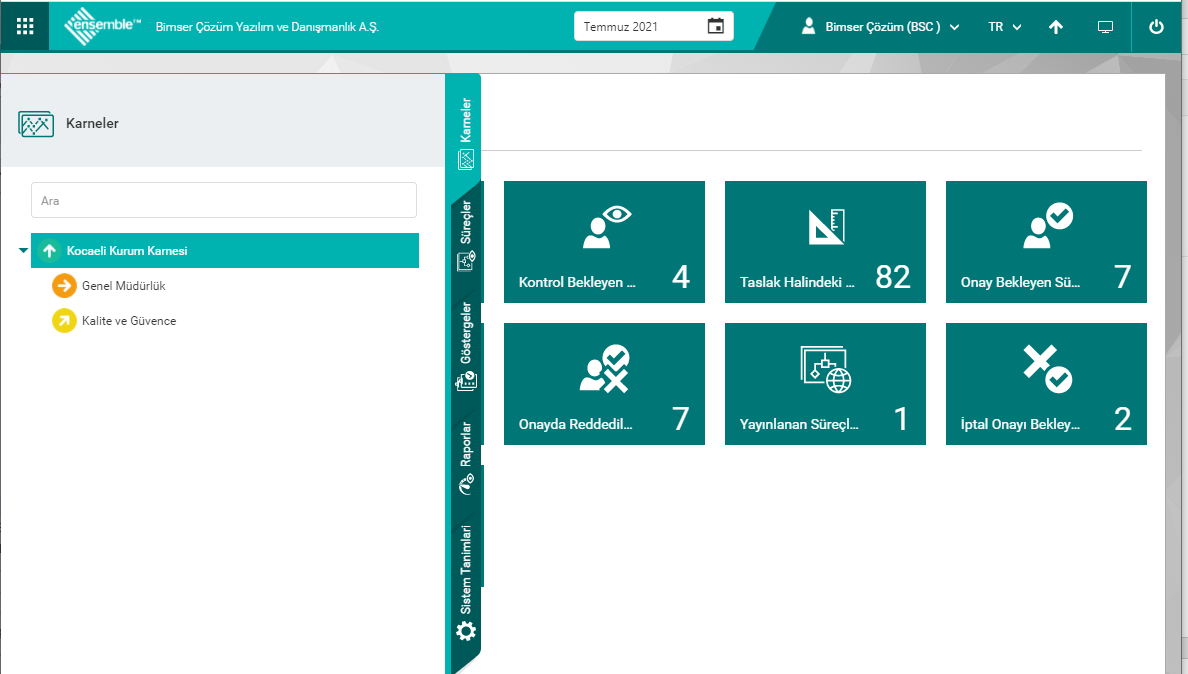Click the cross-with-checkmark cancel approval icon
The height and width of the screenshot is (674, 1188).
coord(1048,369)
